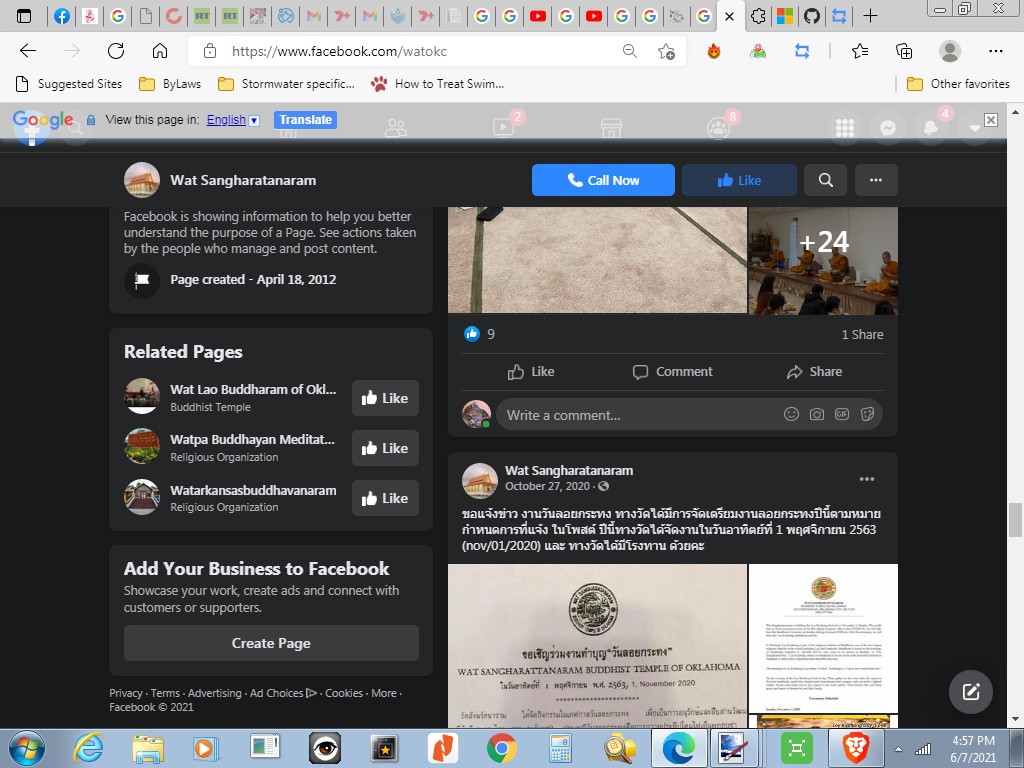Click the Write a comment field
The image size is (1024, 768).
point(690,415)
